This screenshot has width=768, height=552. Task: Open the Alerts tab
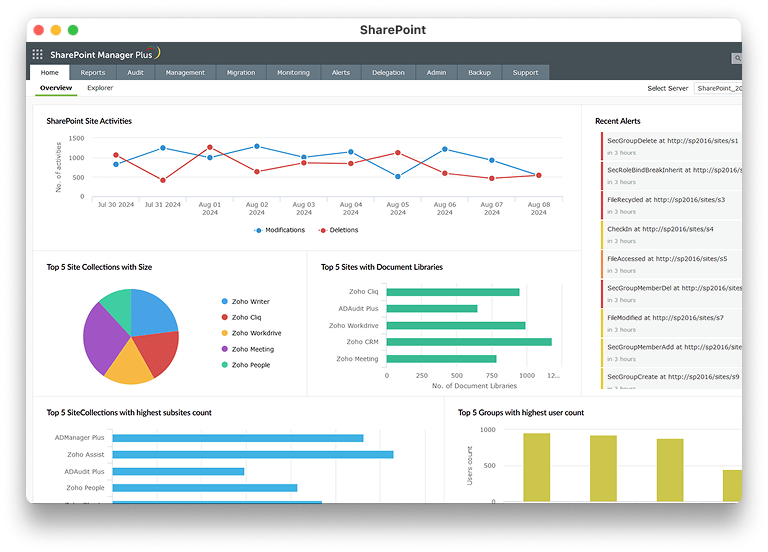[x=341, y=72]
